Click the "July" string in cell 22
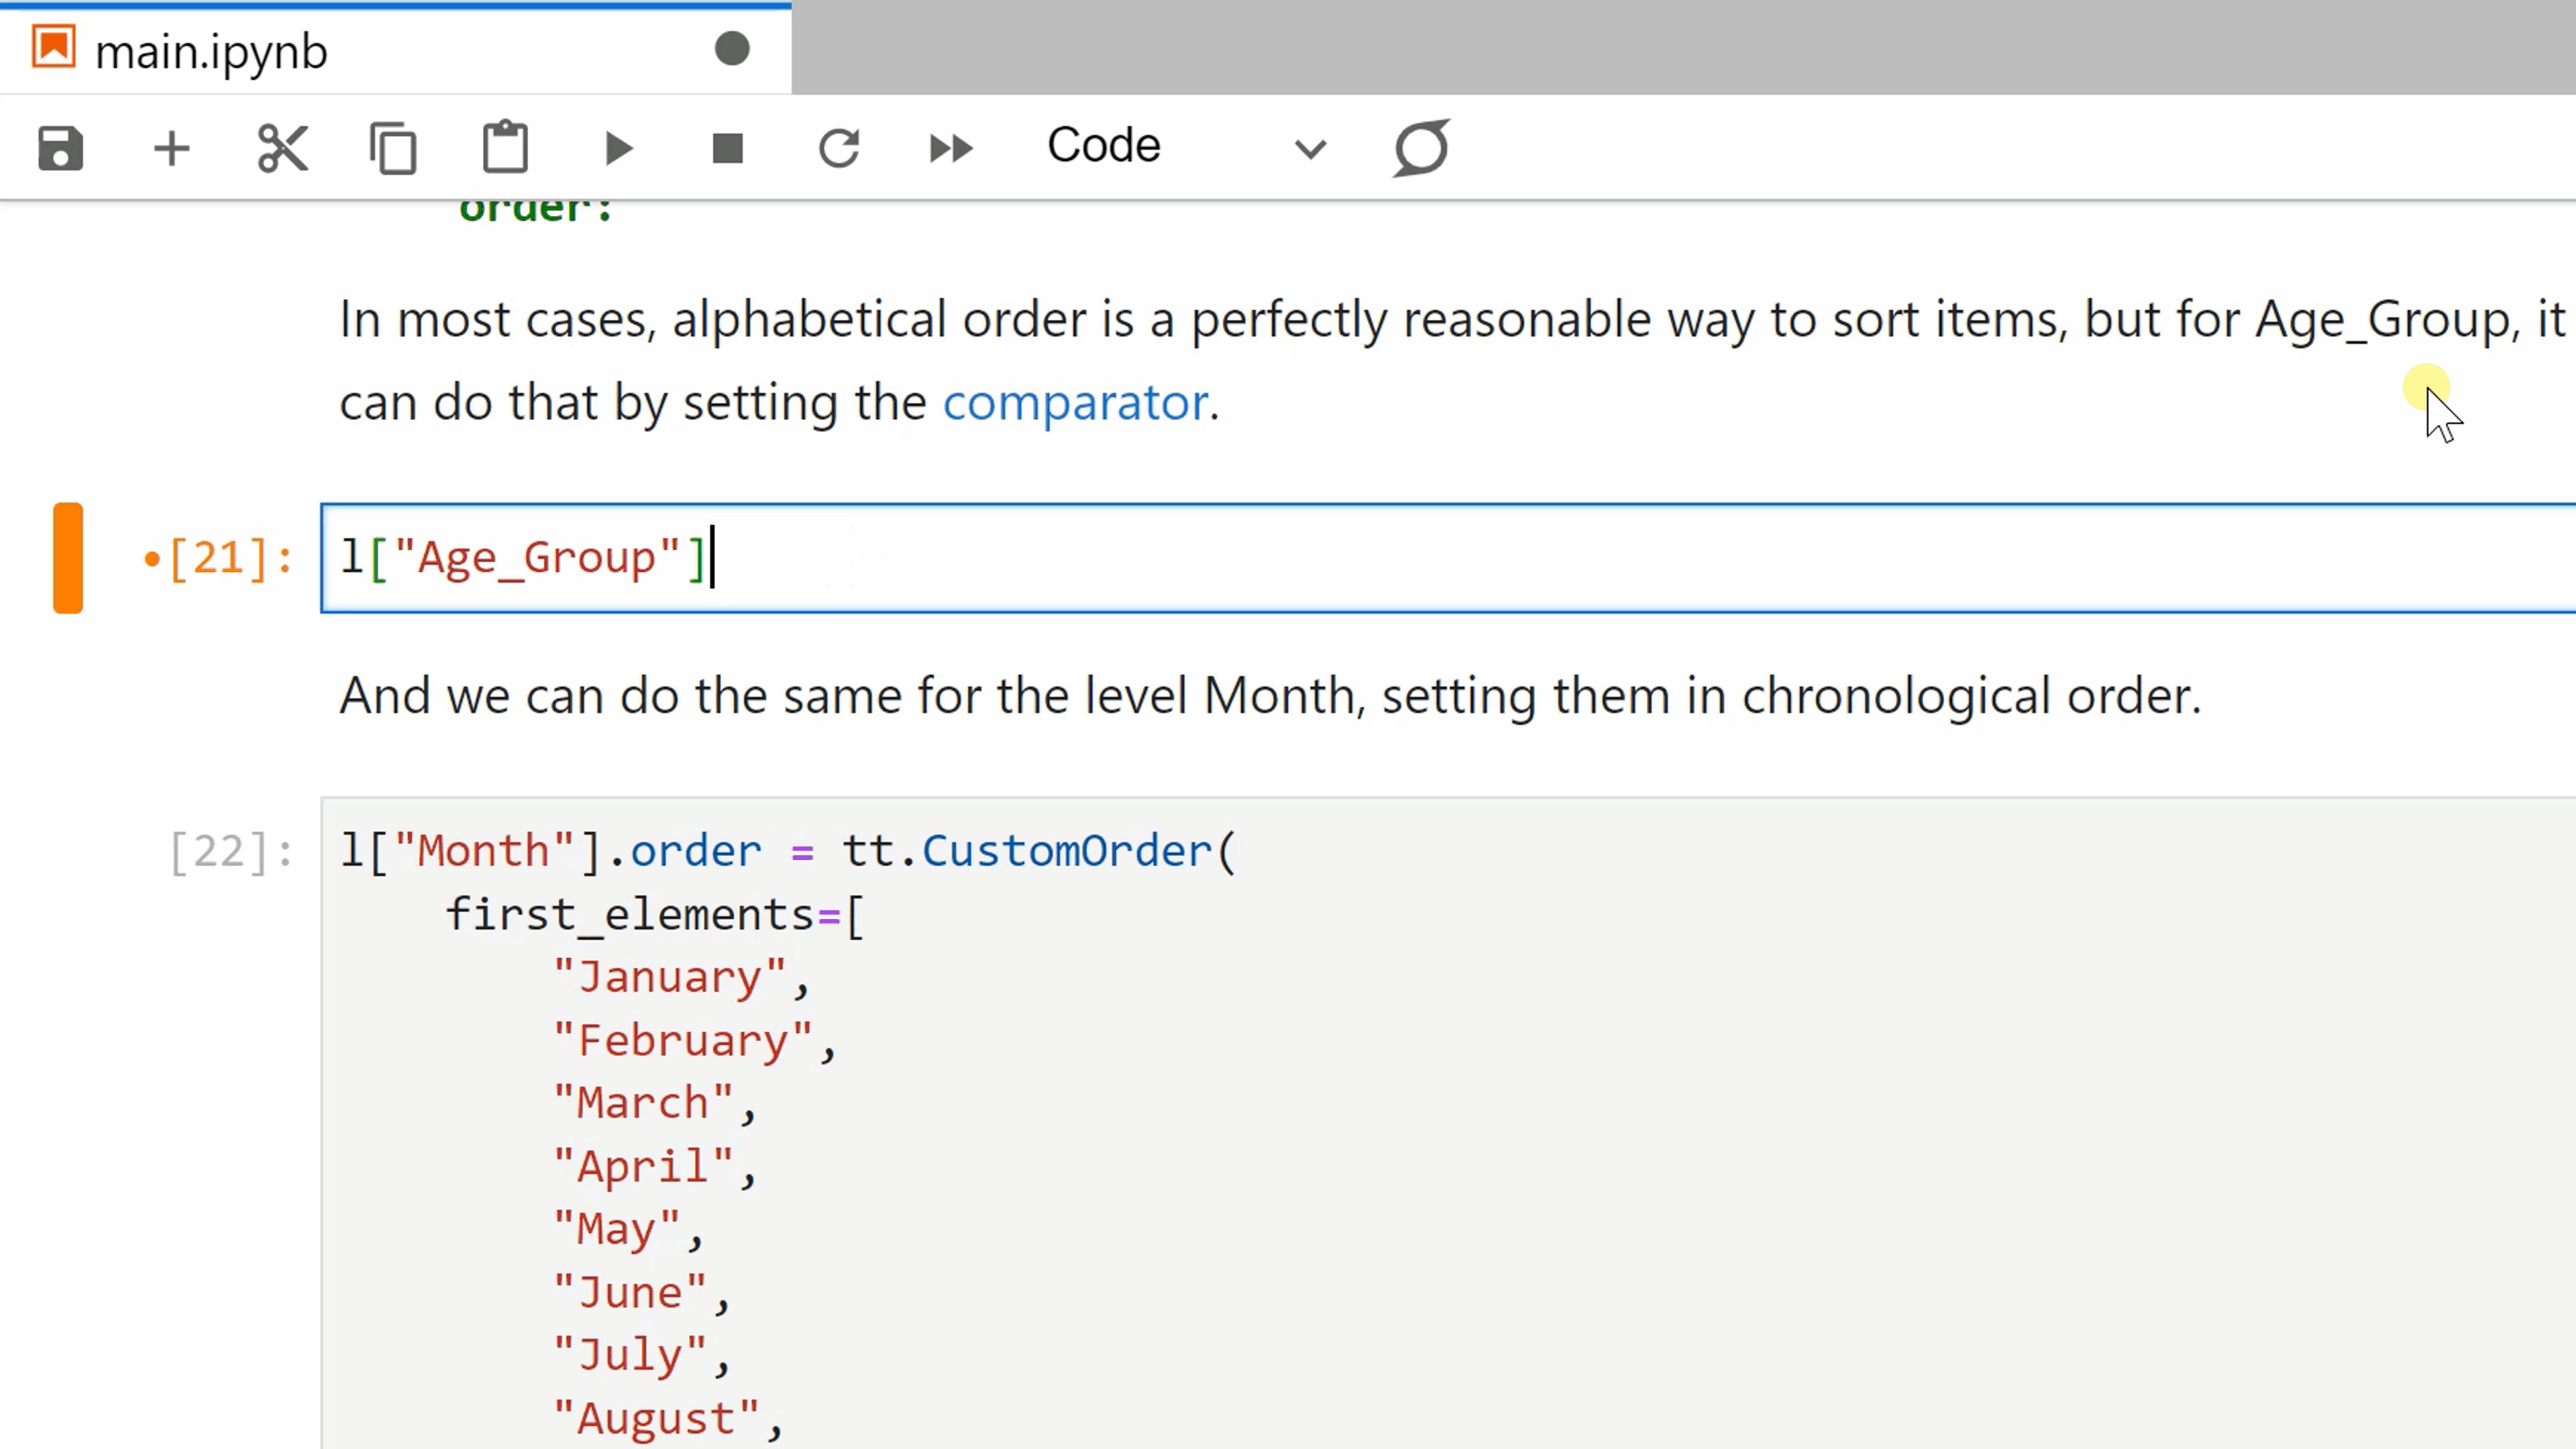 630,1355
